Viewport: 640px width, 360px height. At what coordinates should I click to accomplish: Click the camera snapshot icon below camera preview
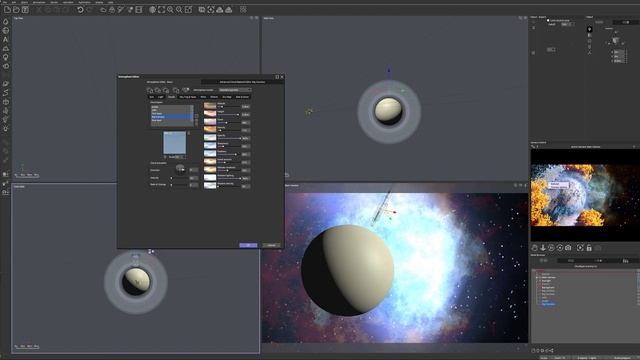pos(568,248)
